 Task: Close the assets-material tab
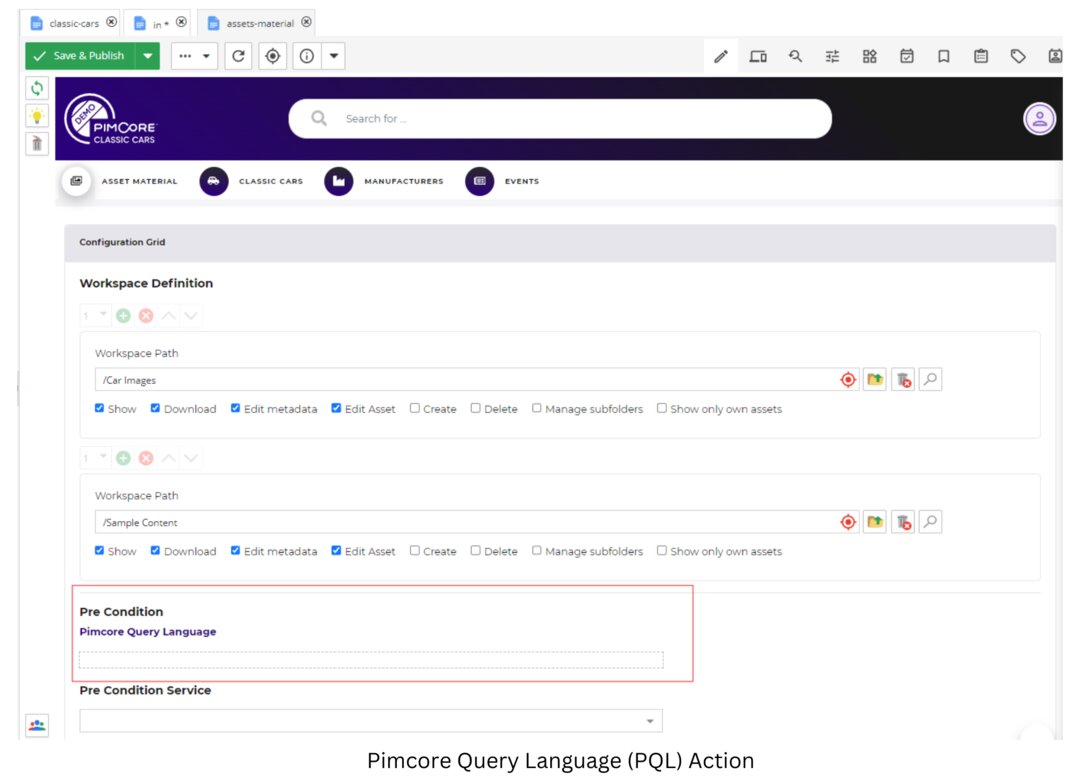[x=307, y=22]
